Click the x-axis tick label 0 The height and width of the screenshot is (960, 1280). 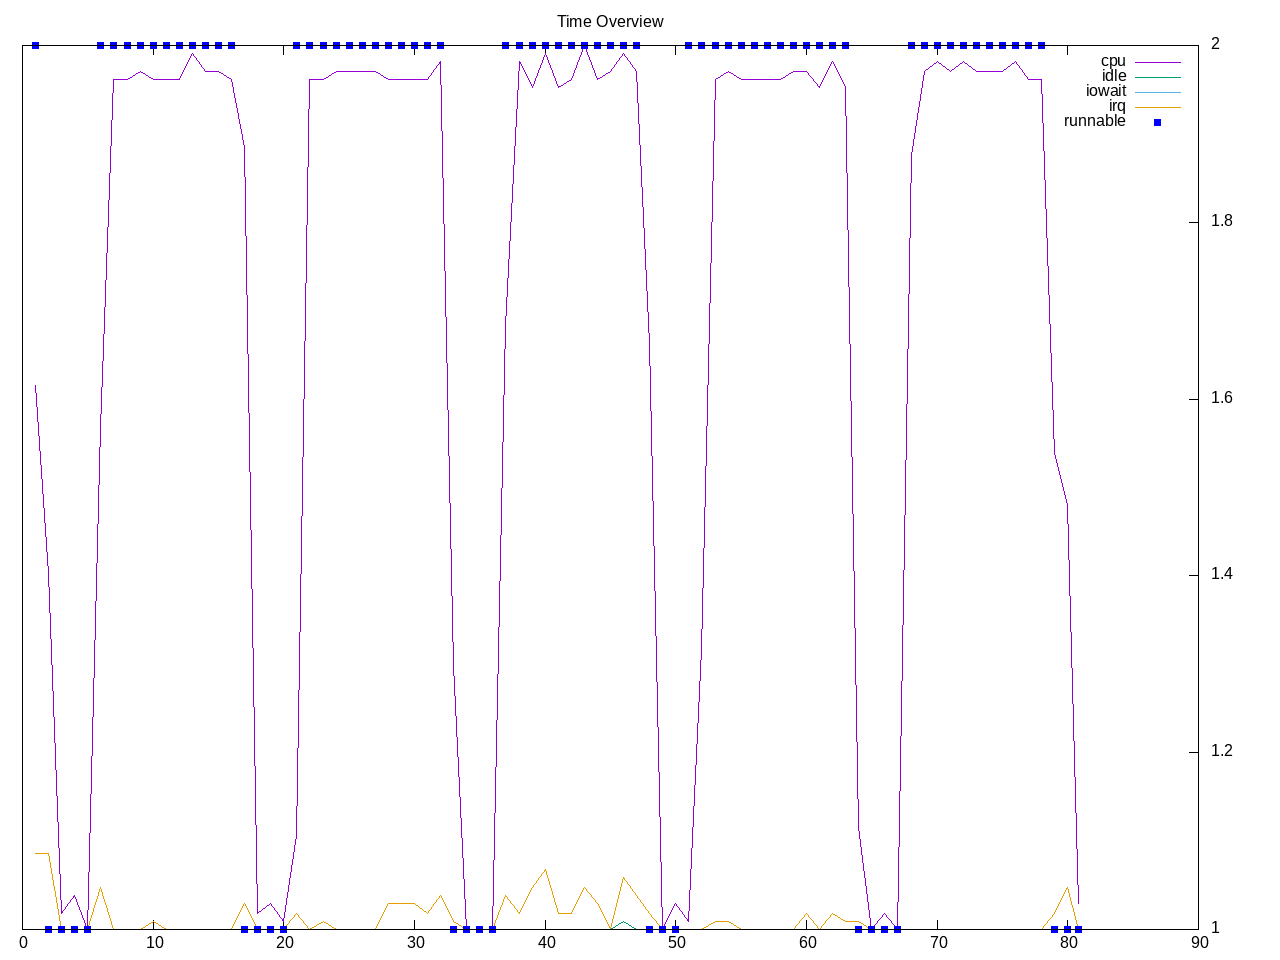24,942
